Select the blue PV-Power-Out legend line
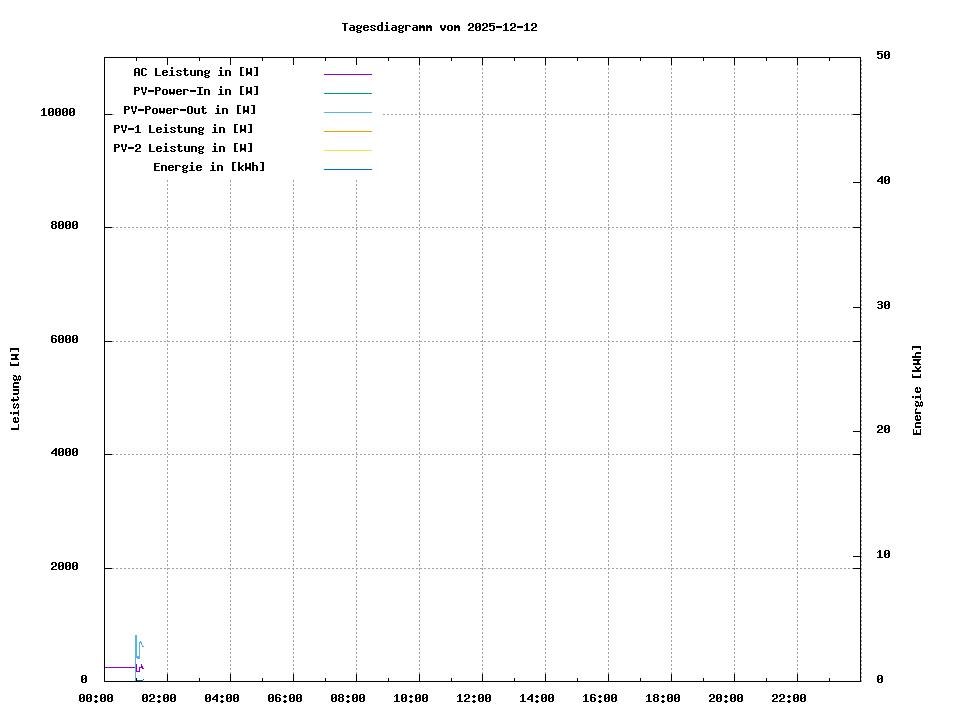This screenshot has width=960, height=720. [x=347, y=112]
